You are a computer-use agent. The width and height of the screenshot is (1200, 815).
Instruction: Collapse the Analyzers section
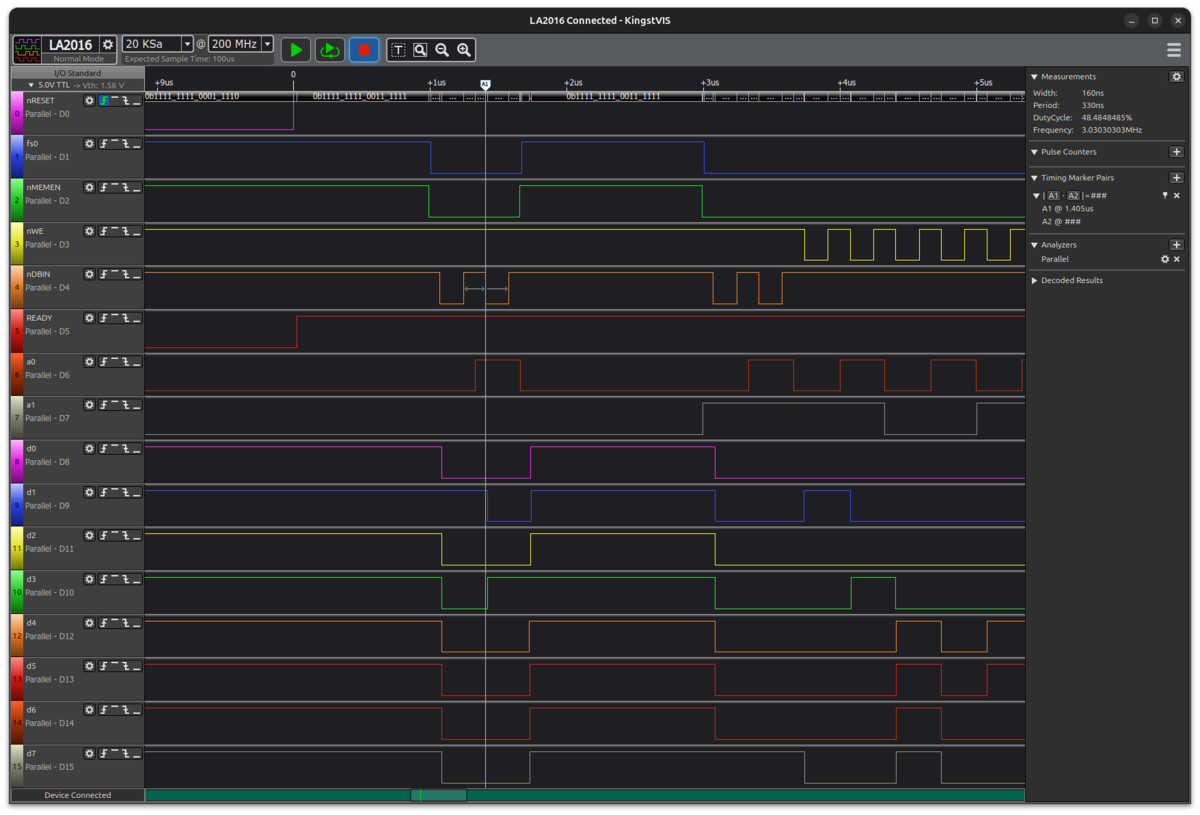pos(1035,245)
